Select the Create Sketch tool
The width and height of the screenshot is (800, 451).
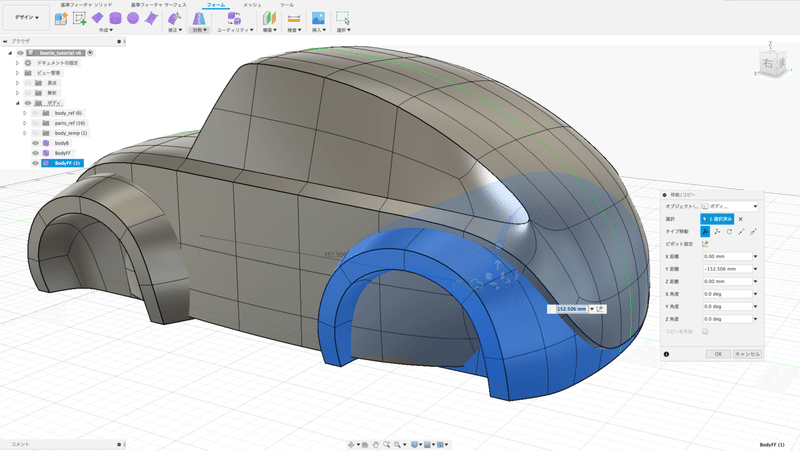80,18
